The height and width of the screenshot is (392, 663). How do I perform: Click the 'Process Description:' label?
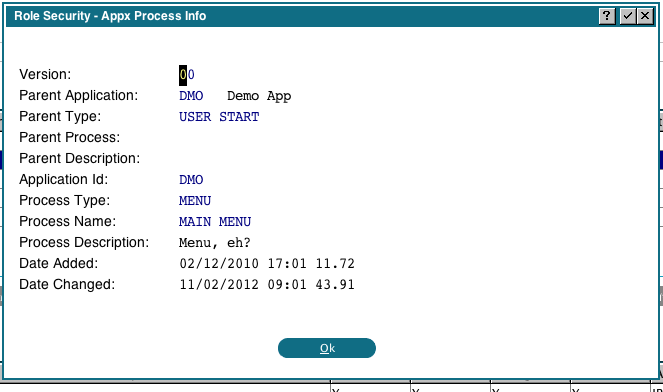pos(84,243)
